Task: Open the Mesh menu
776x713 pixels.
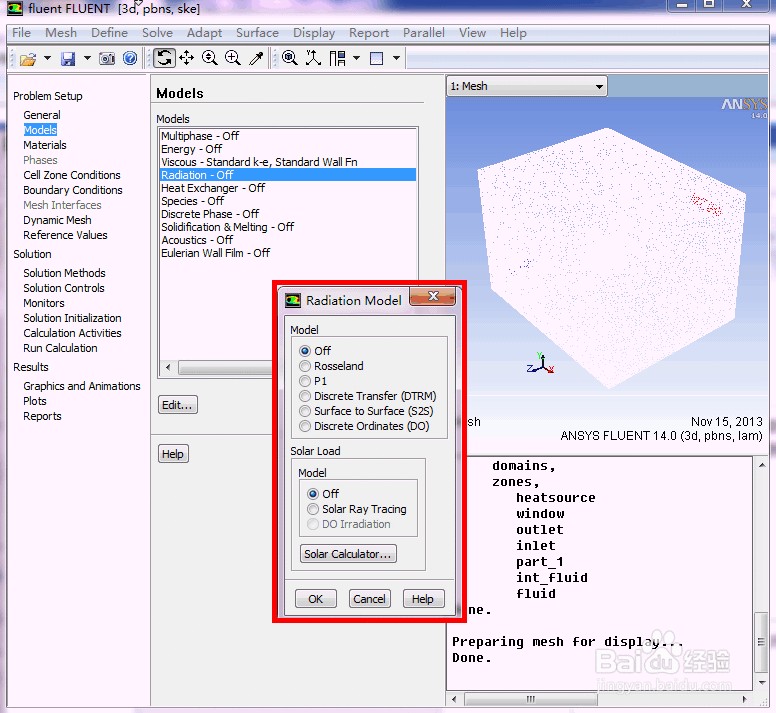Action: [x=61, y=33]
